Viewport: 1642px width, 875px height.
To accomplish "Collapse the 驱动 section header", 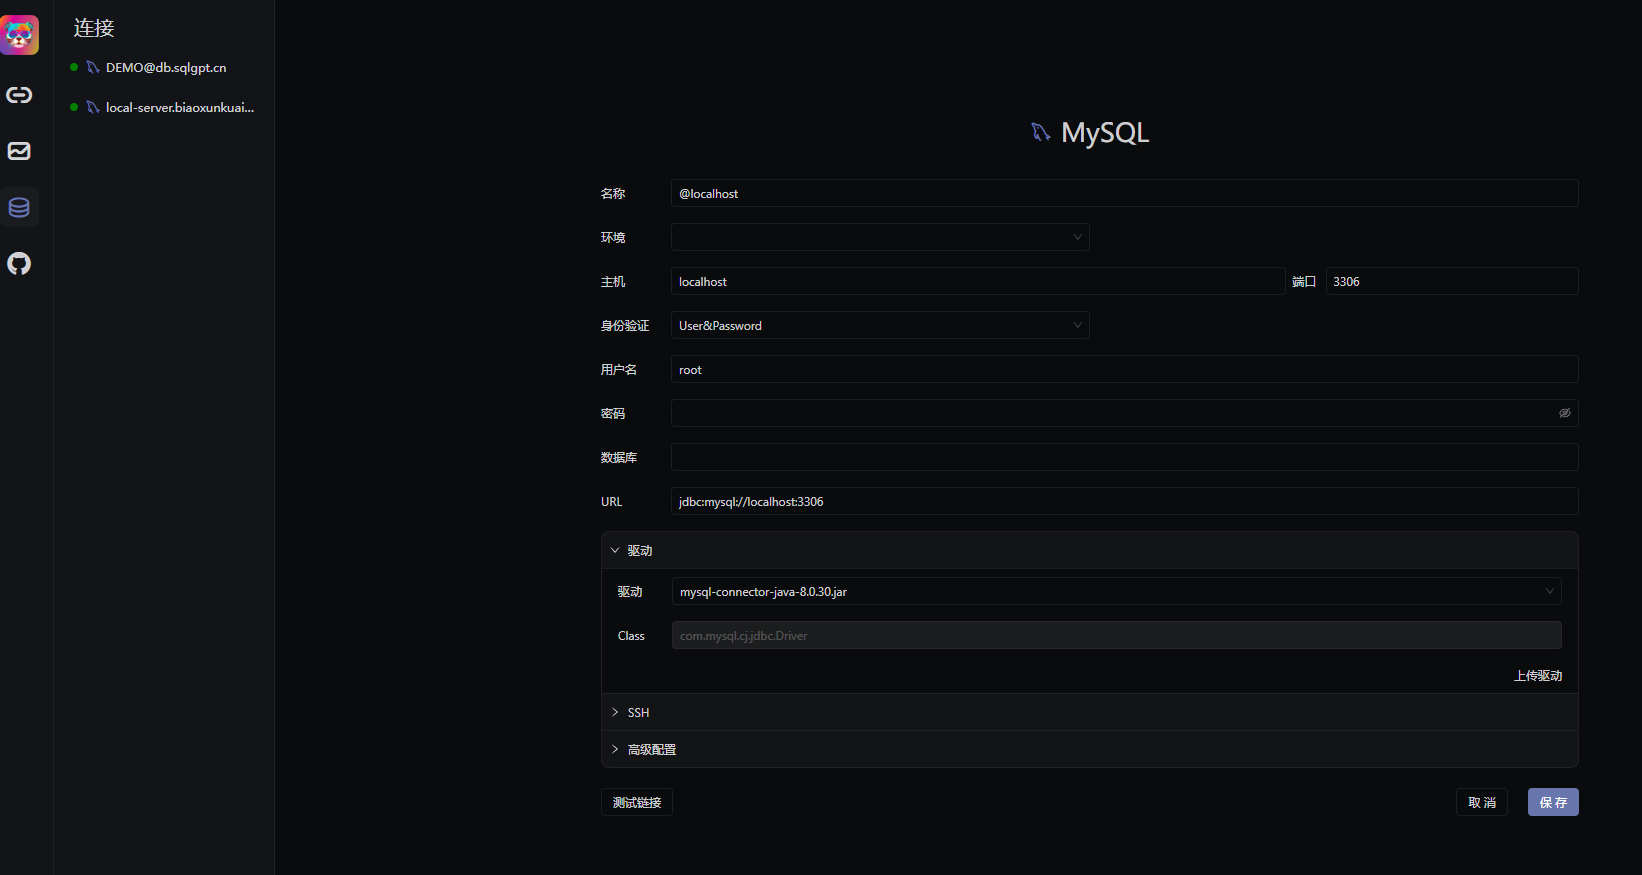I will [x=1090, y=550].
